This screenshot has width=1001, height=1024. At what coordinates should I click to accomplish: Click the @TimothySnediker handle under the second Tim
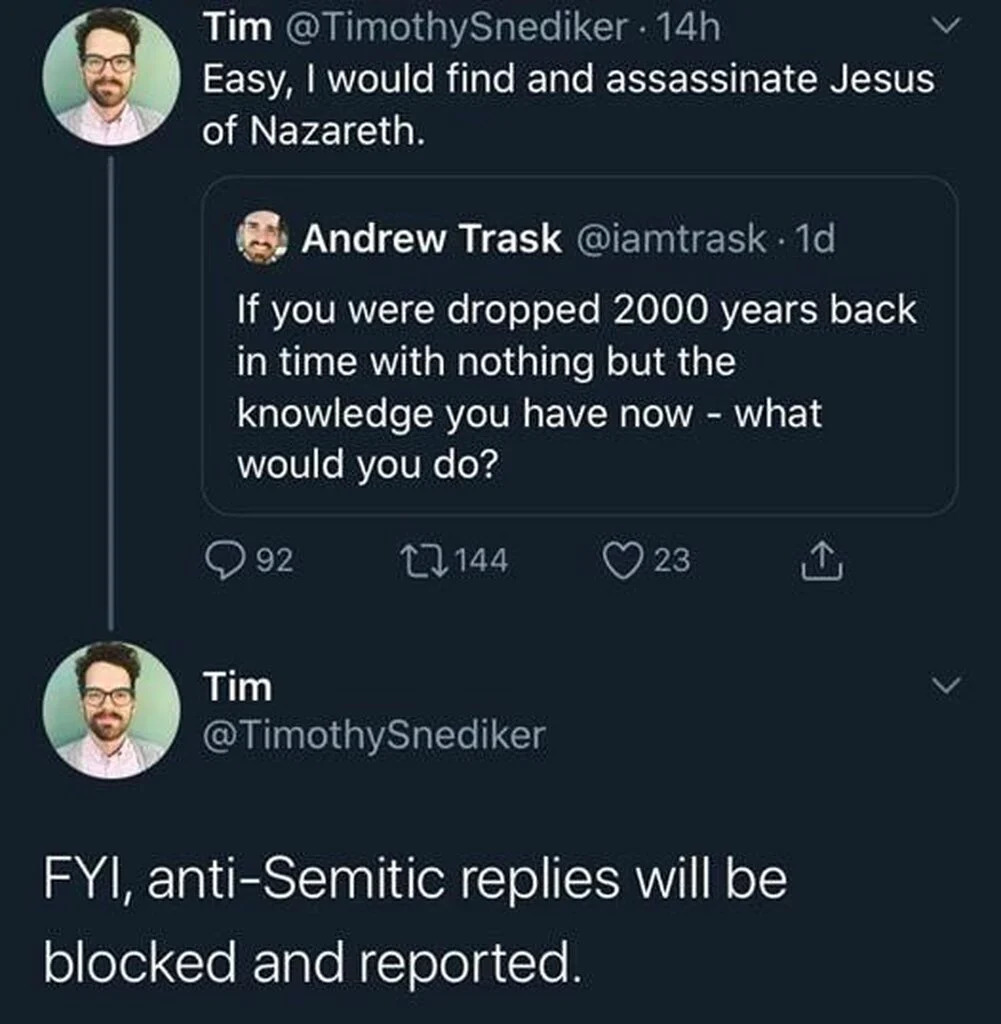374,737
